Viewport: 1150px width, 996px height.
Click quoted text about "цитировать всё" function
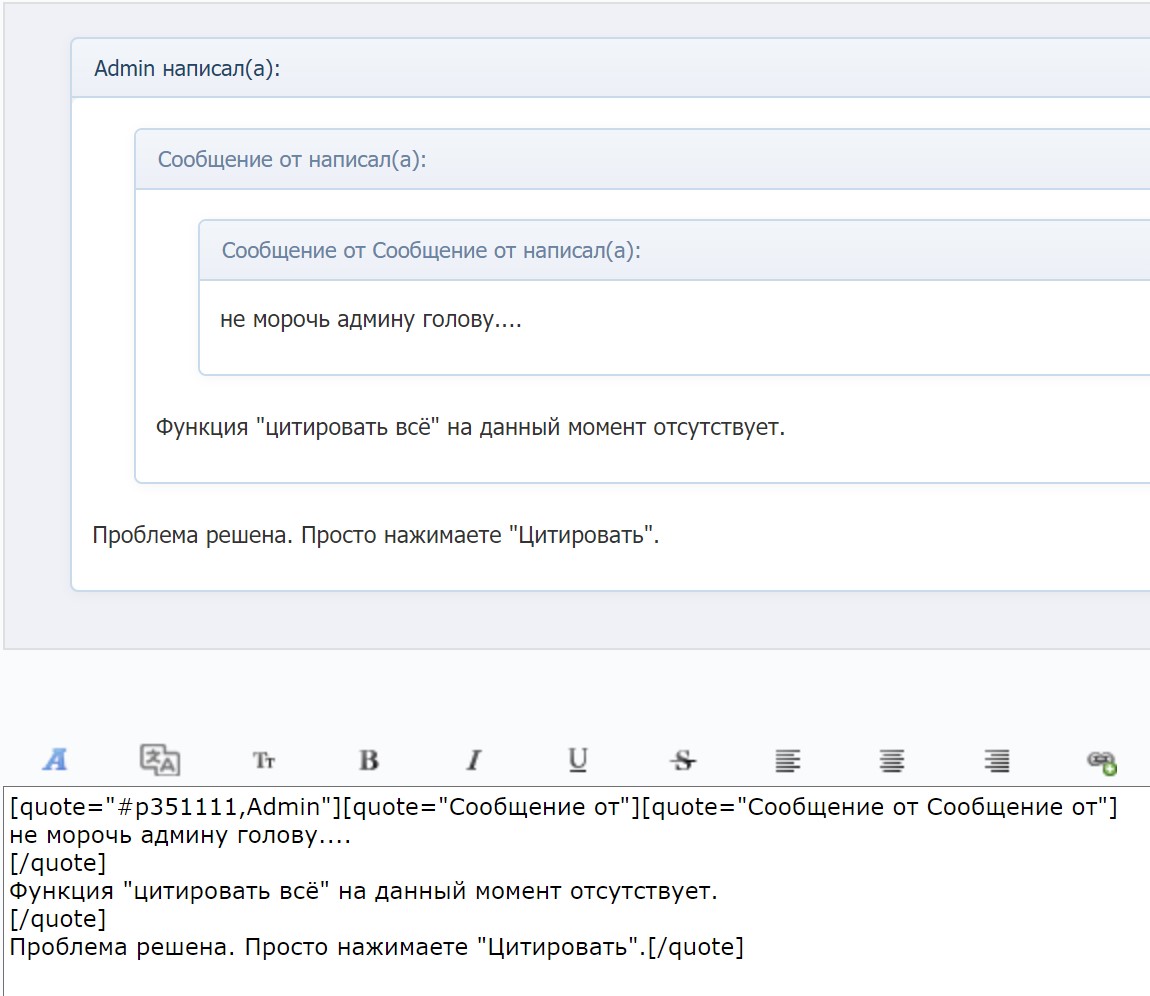click(470, 427)
